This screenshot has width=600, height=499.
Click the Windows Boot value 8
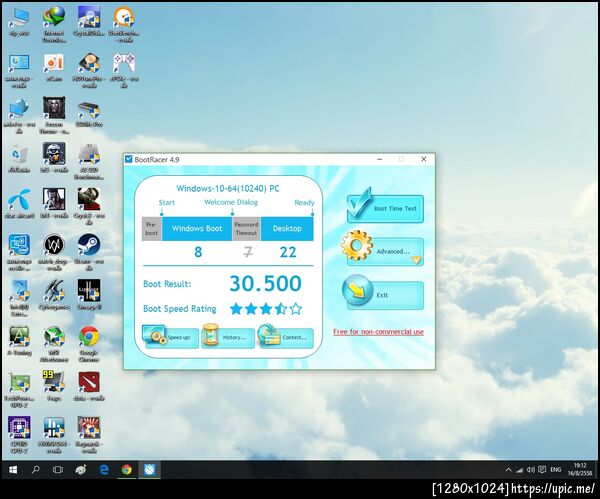[x=198, y=252]
